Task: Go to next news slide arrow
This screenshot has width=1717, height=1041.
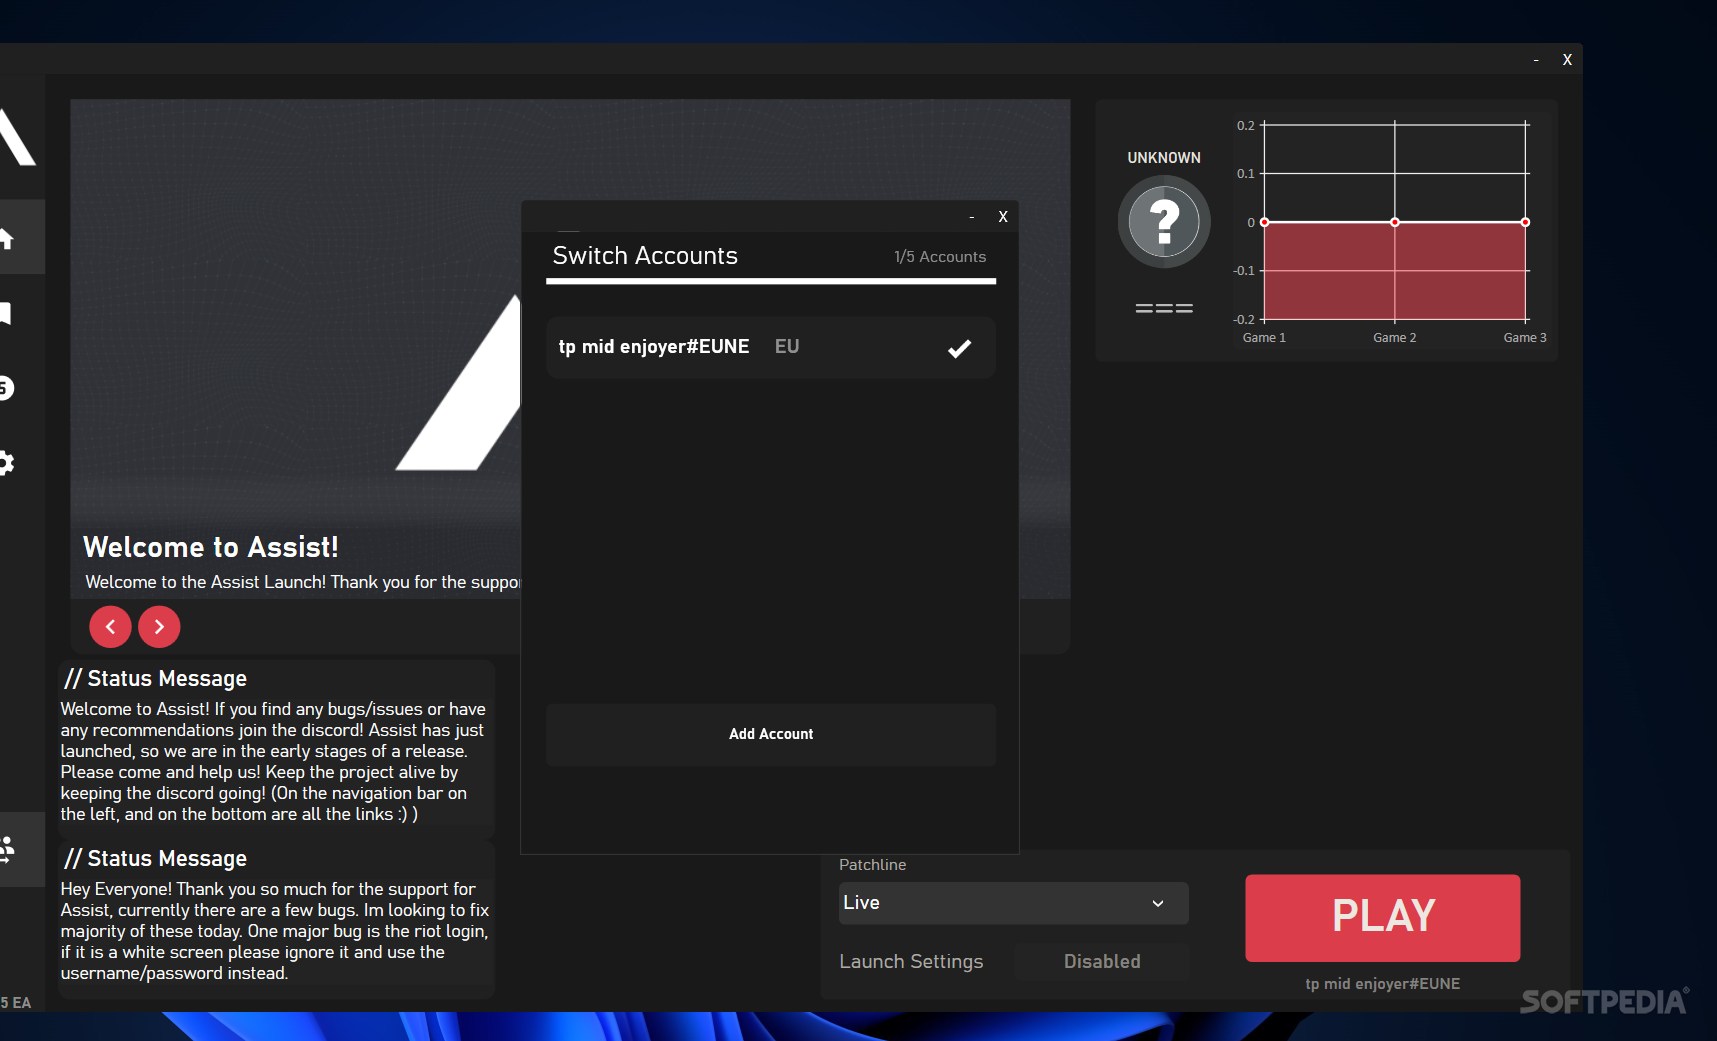Action: [x=159, y=627]
